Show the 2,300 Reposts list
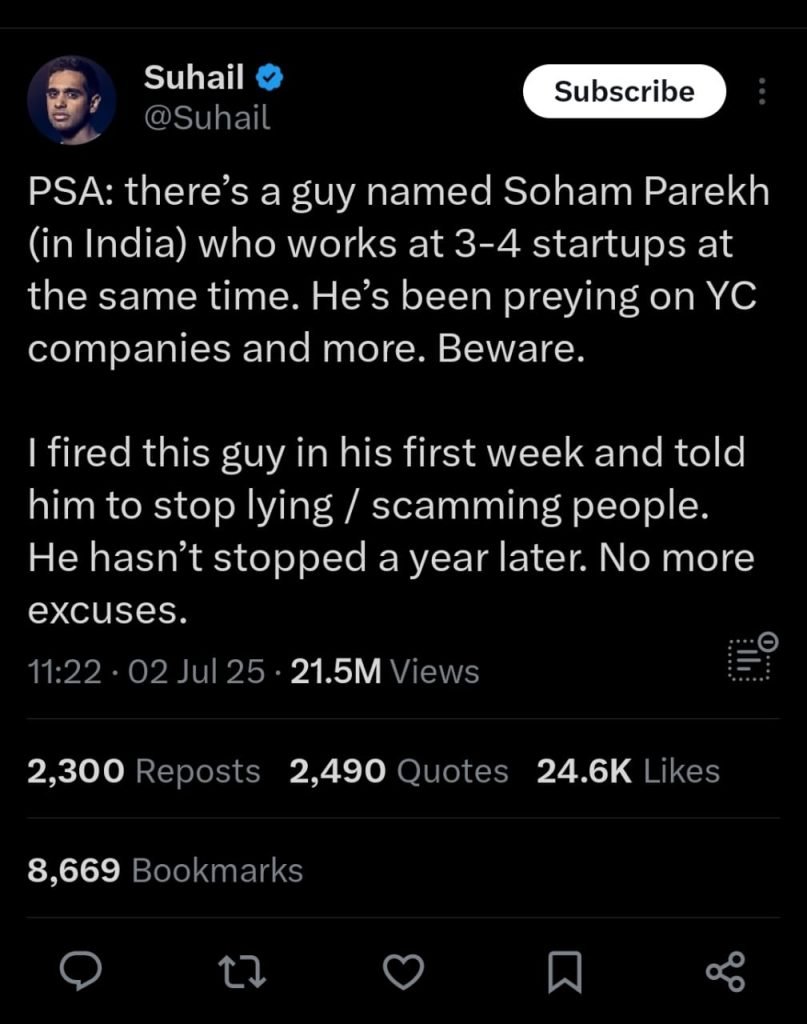 coord(144,771)
